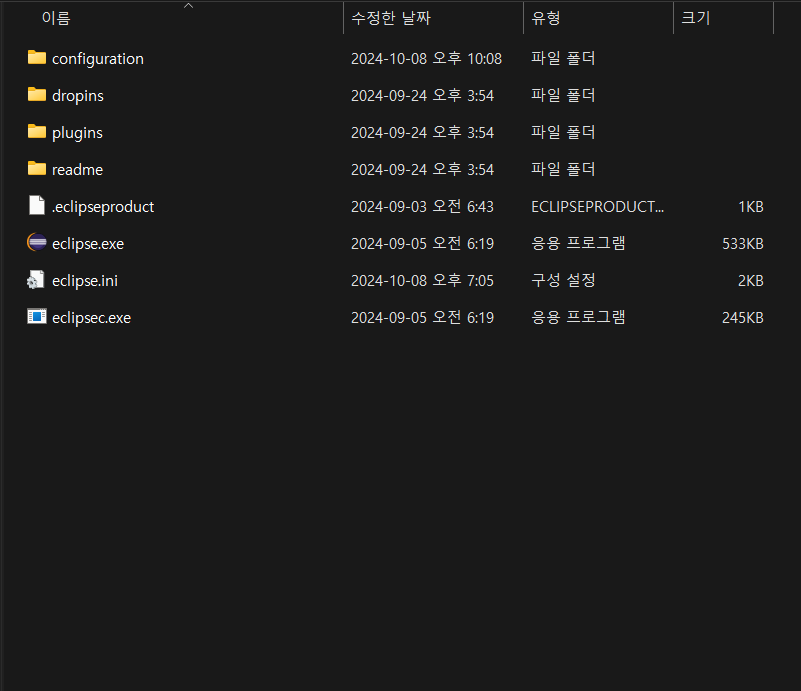Click the readme folder icon
The height and width of the screenshot is (691, 801).
[37, 169]
